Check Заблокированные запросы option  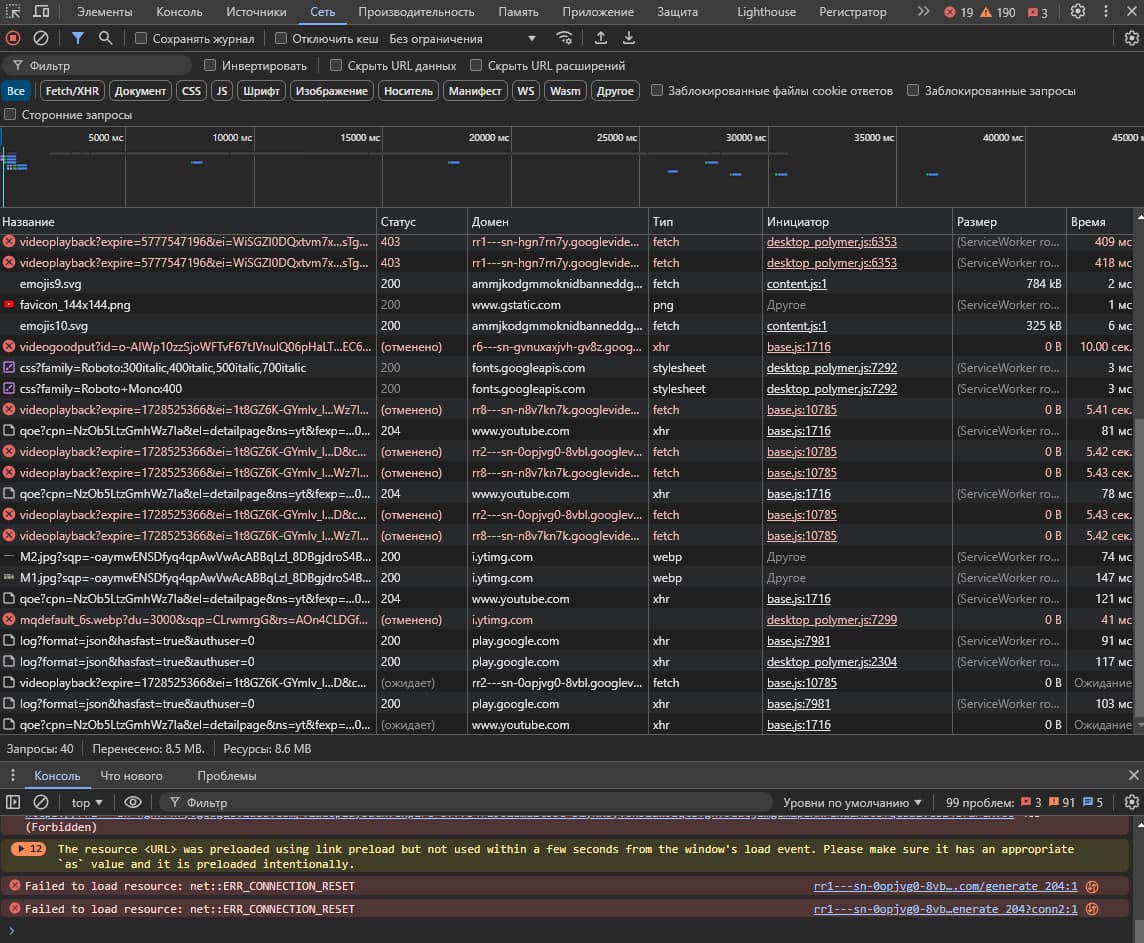(913, 90)
